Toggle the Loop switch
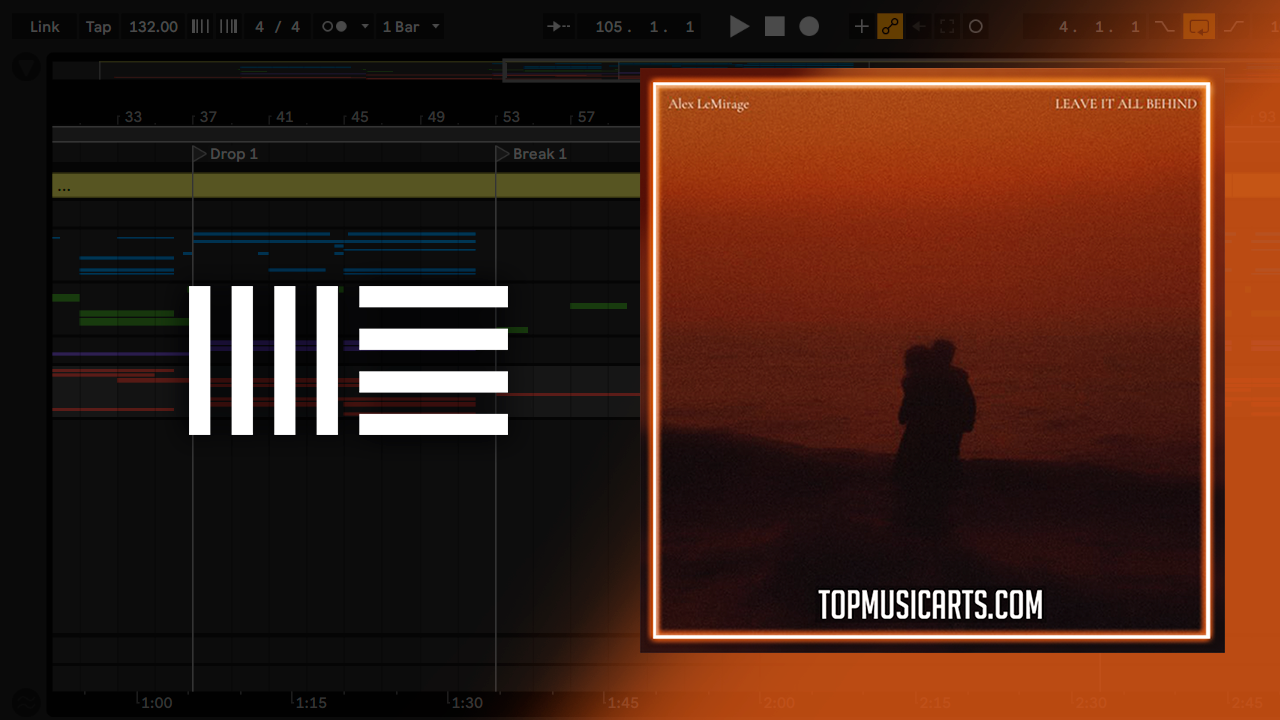 pos(1198,27)
